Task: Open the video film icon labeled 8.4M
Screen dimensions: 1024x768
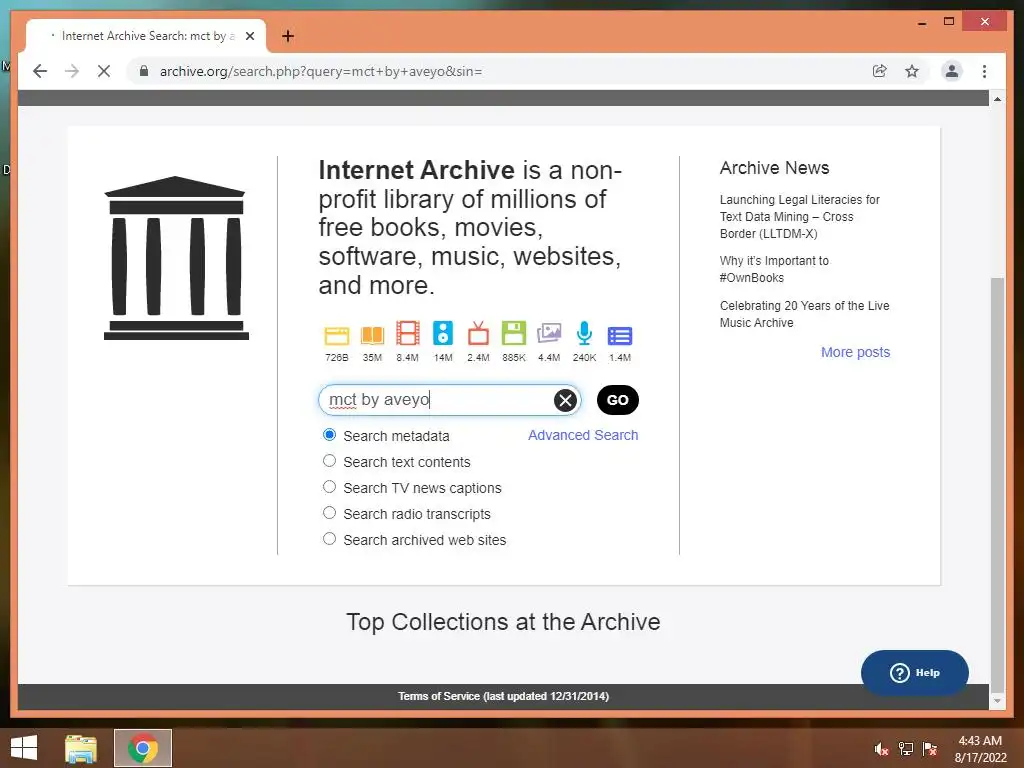Action: [408, 334]
